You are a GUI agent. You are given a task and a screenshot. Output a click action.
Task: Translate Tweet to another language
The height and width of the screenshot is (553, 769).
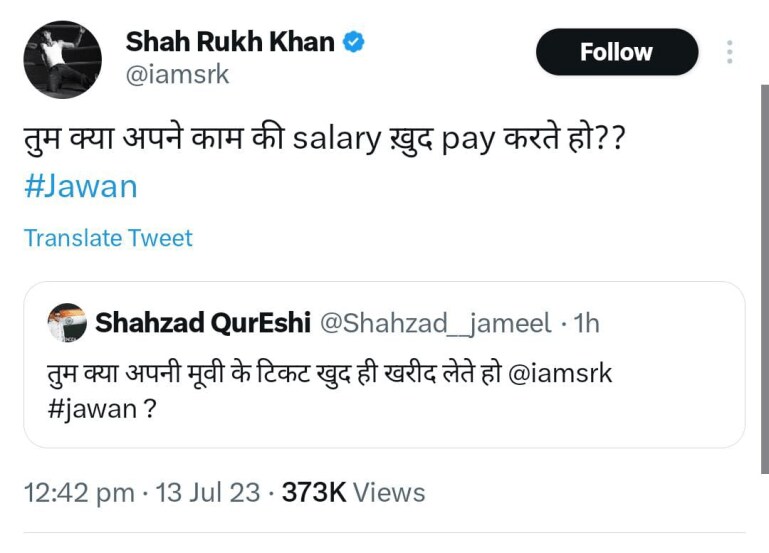(x=108, y=238)
